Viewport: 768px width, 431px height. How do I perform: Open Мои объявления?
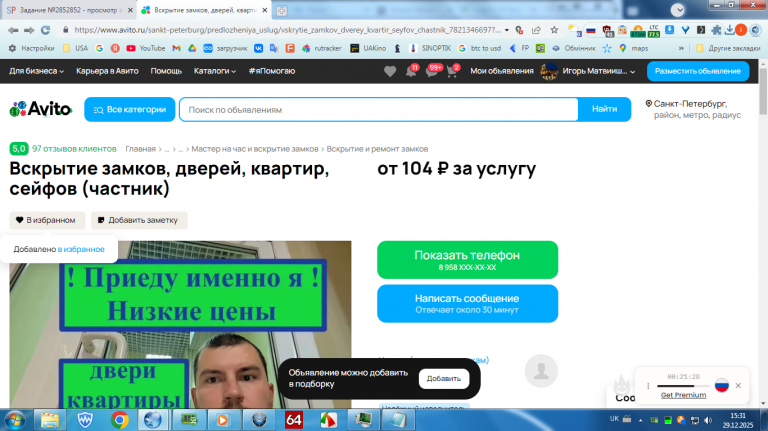502,71
